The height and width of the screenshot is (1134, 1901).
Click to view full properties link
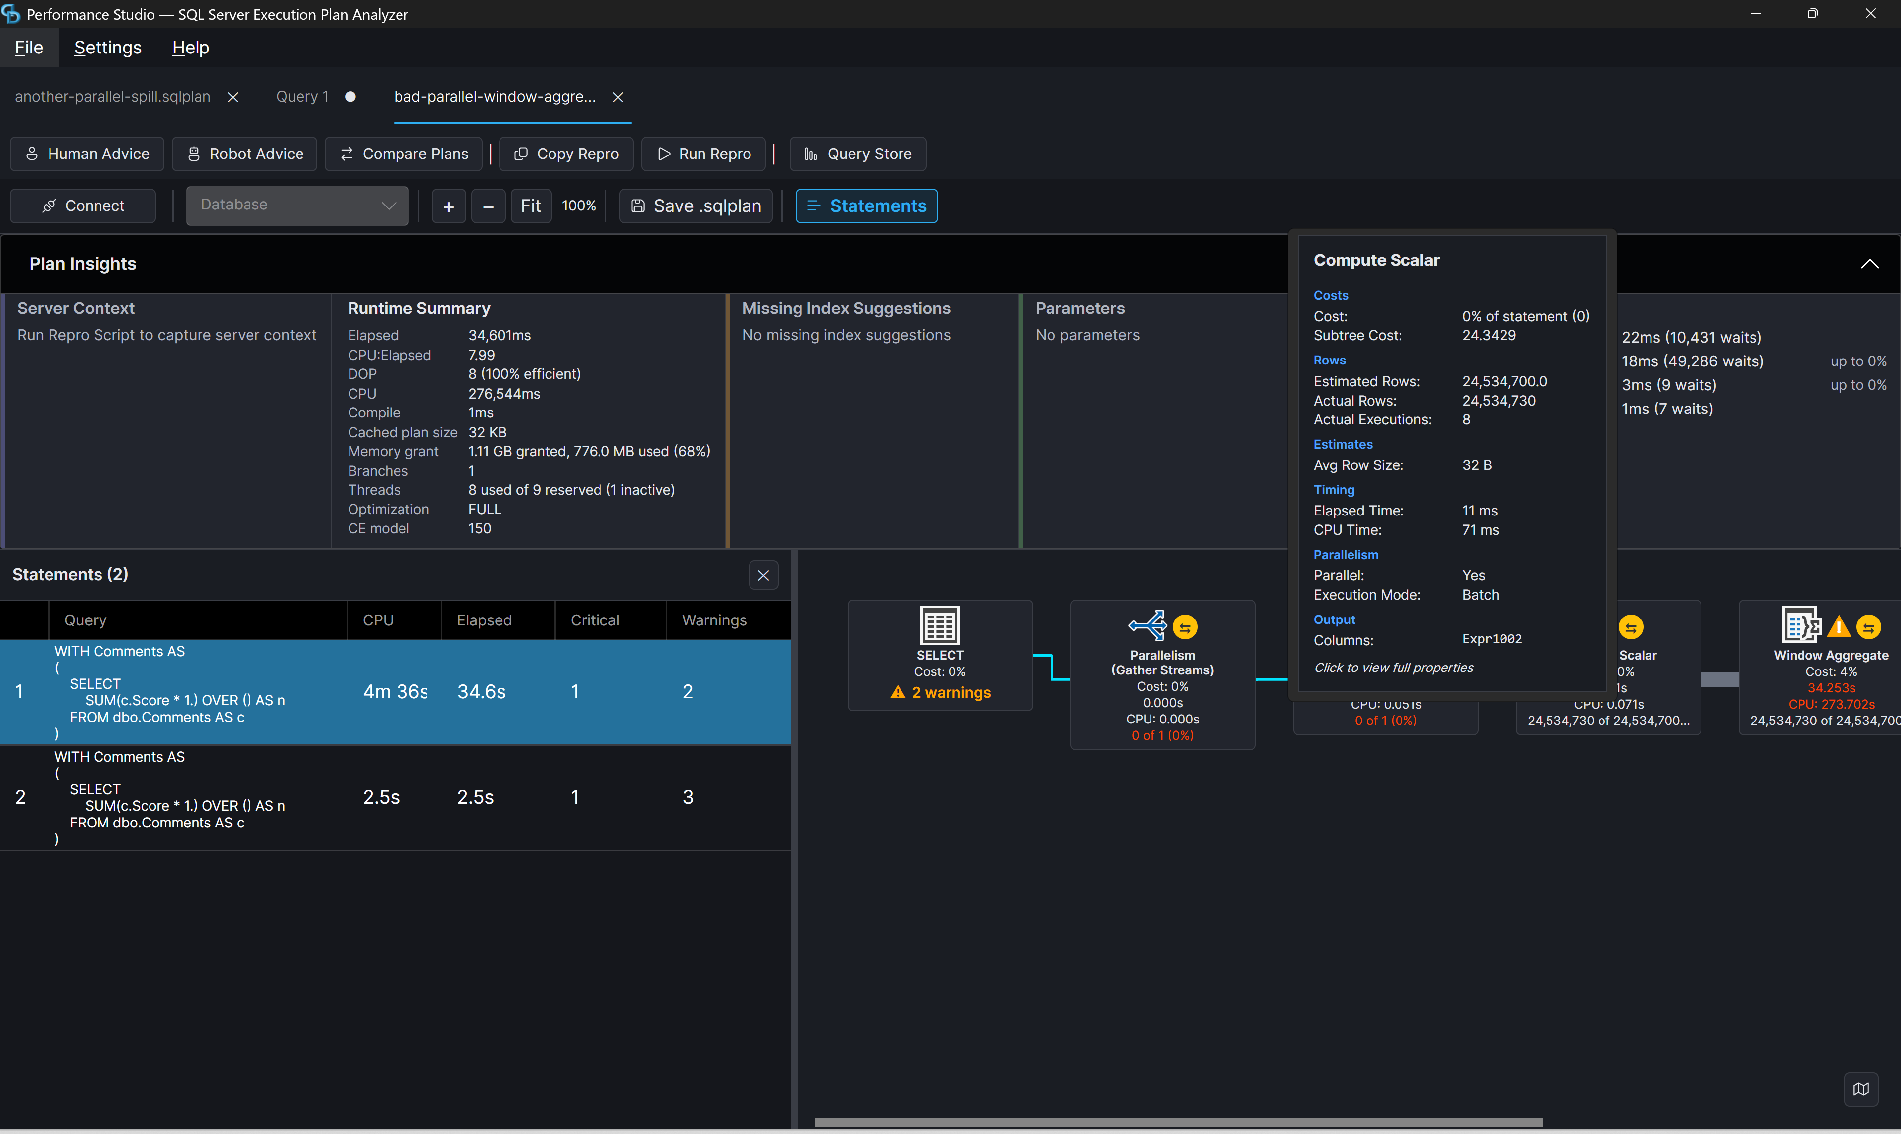pyautogui.click(x=1393, y=668)
